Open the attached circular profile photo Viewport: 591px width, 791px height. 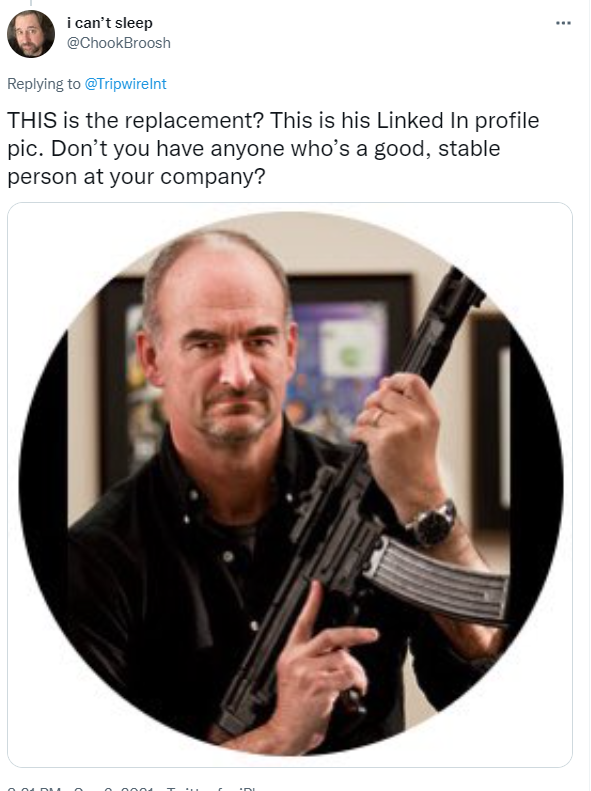click(x=290, y=484)
